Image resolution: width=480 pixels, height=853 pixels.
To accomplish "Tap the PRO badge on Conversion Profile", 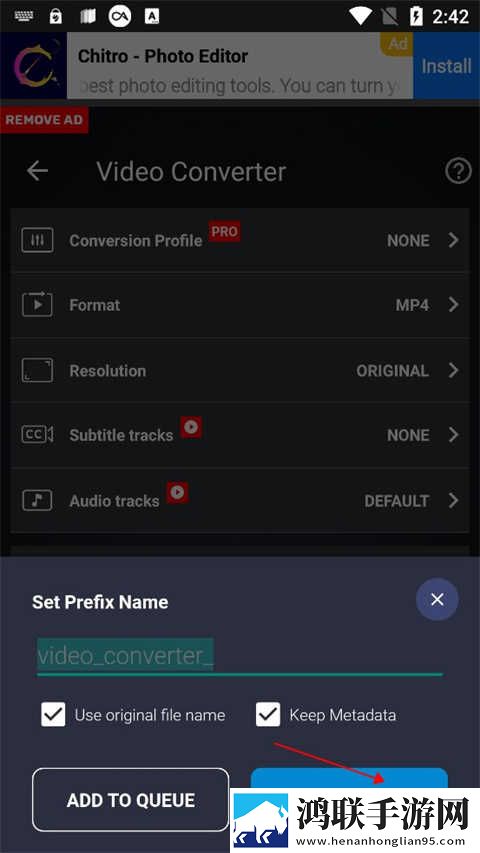I will 224,232.
